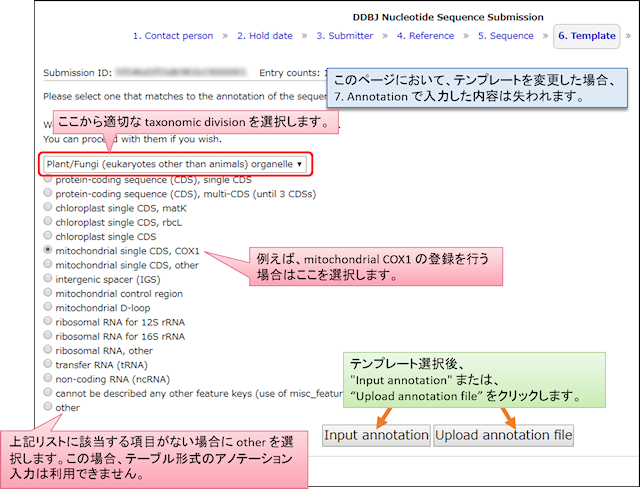
Task: Choose mitochondrial single CDS, COX1 radio
Action: [x=48, y=249]
